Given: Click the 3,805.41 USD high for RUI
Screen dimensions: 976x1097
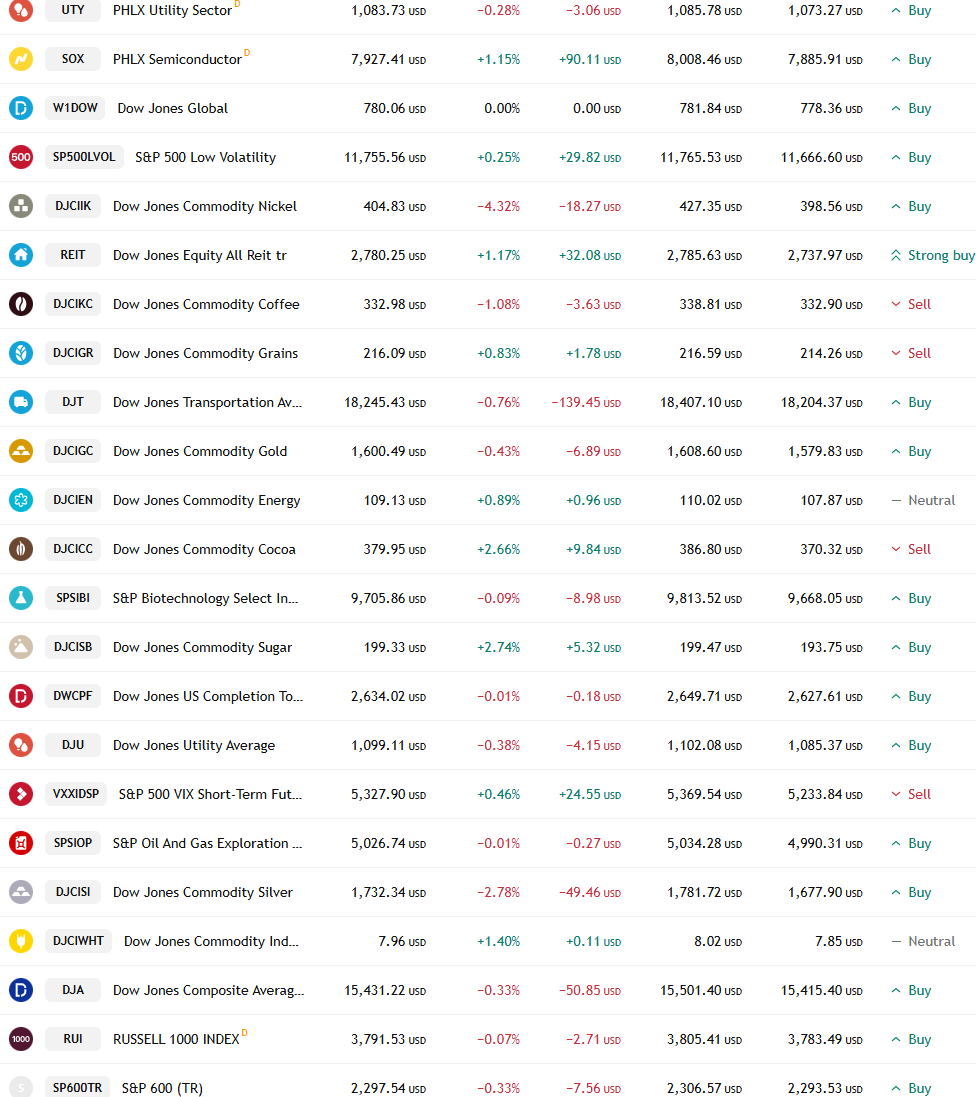Looking at the screenshot, I should click(705, 1039).
